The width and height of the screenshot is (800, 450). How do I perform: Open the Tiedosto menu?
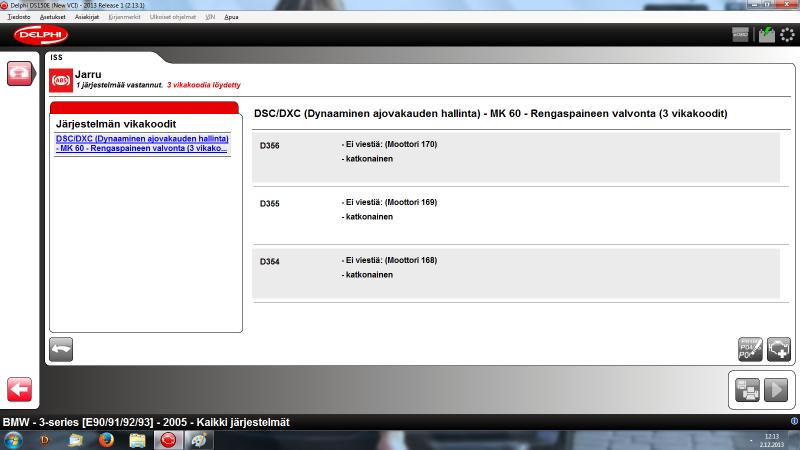18,17
